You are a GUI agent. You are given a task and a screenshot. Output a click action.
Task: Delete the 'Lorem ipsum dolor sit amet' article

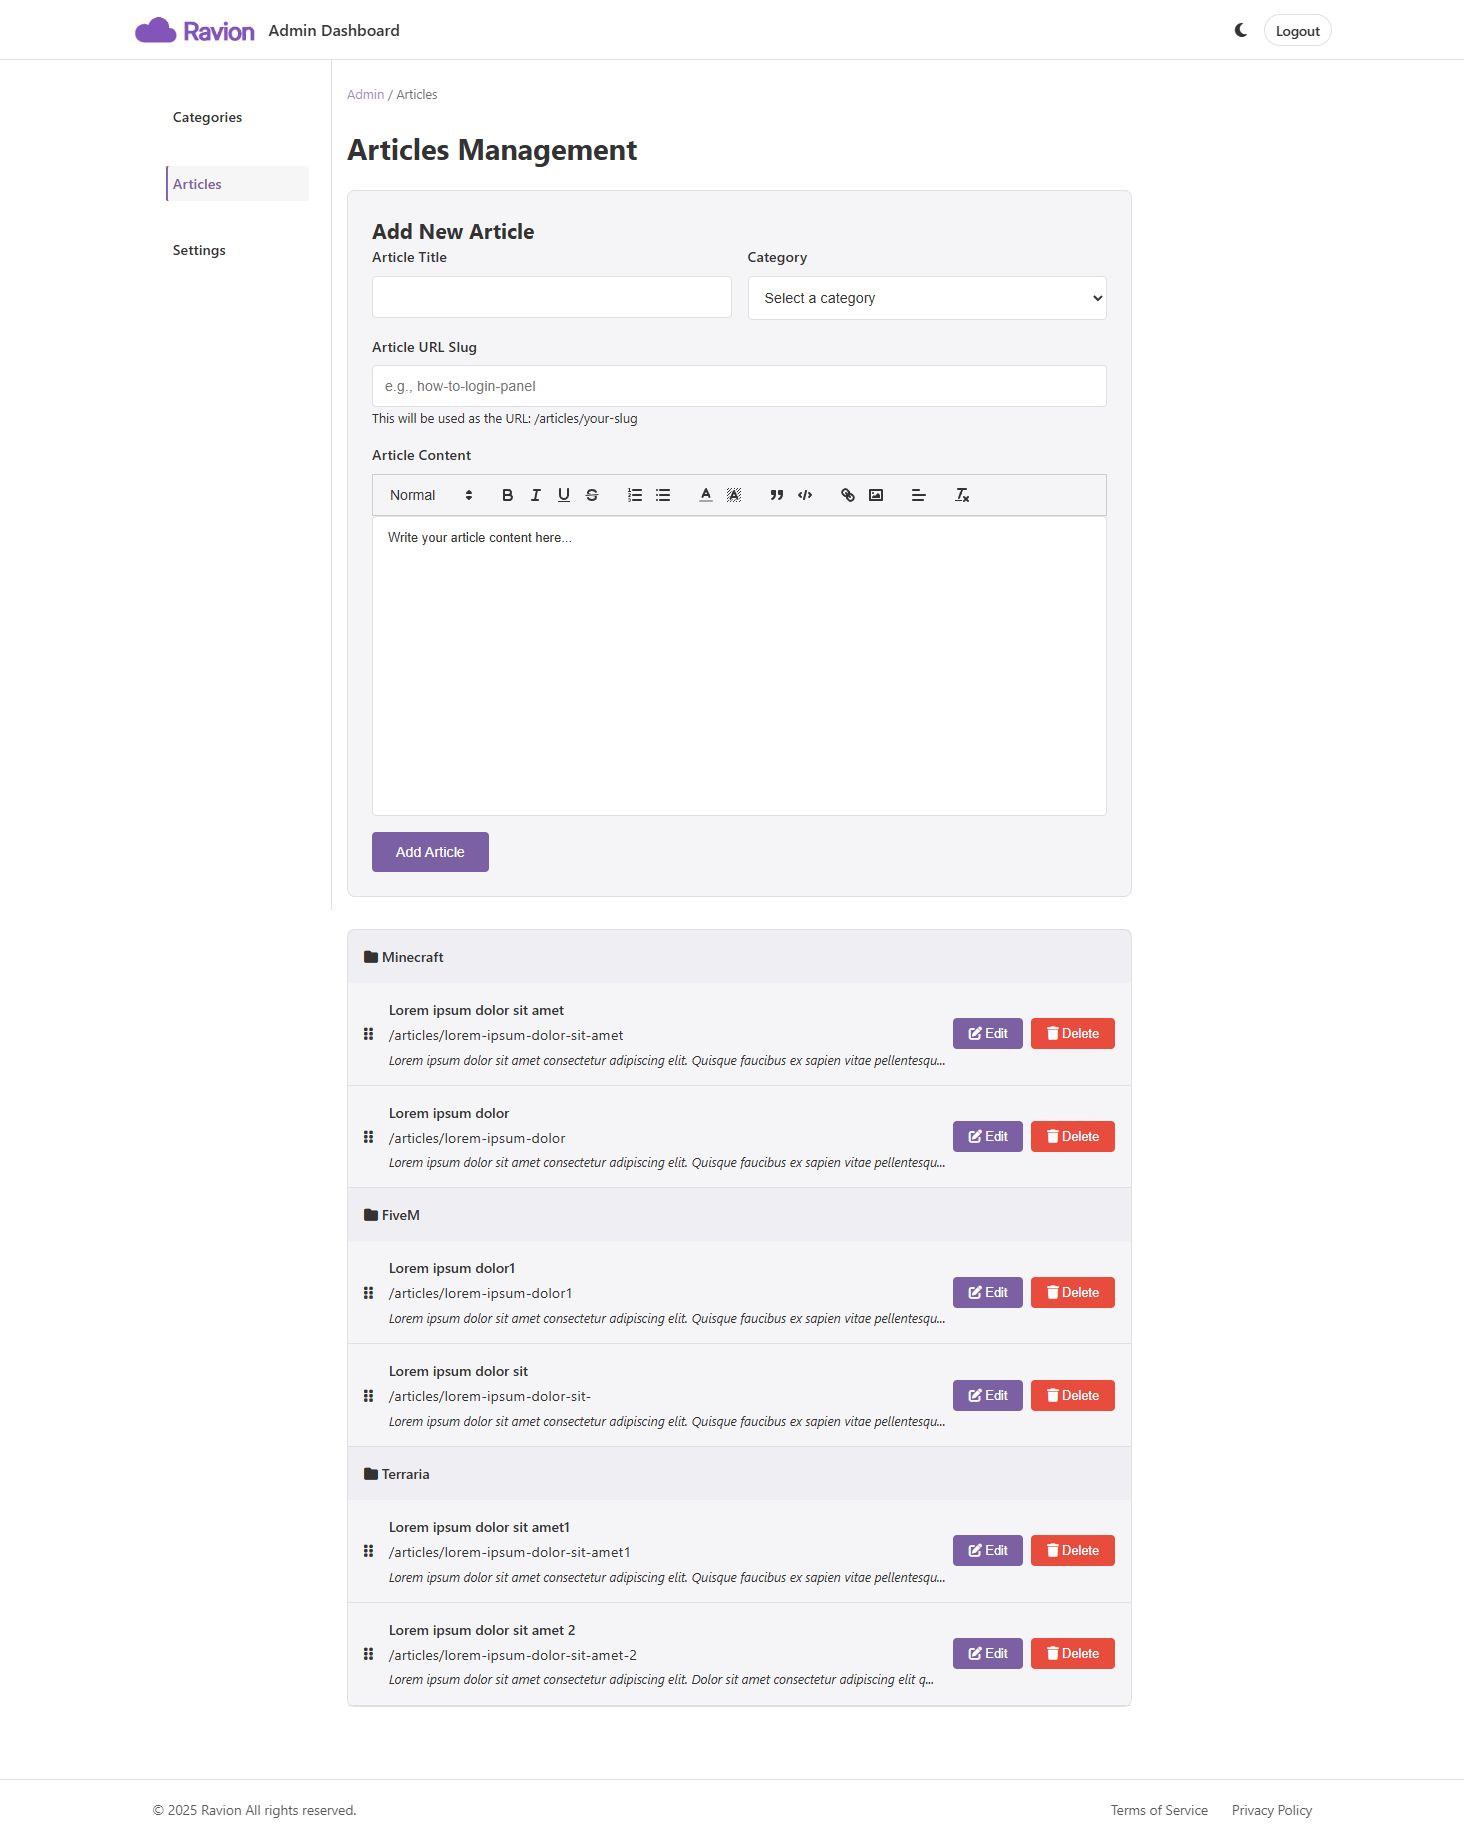tap(1072, 1034)
